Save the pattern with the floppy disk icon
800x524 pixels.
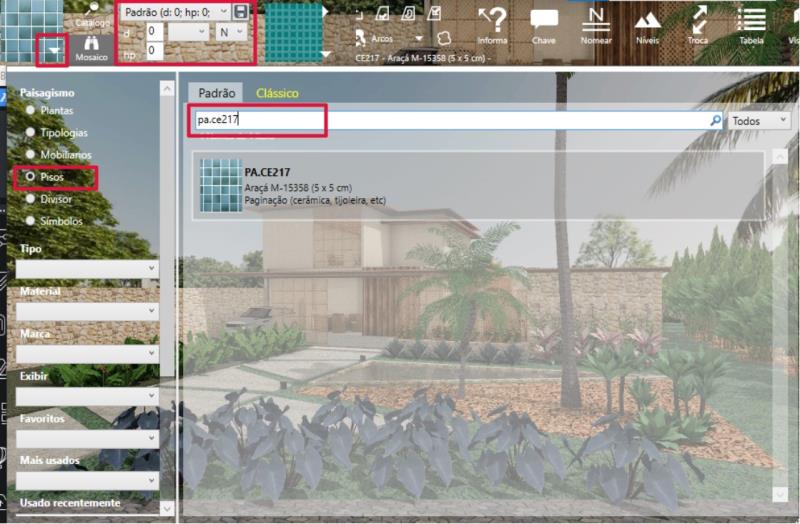(x=241, y=12)
